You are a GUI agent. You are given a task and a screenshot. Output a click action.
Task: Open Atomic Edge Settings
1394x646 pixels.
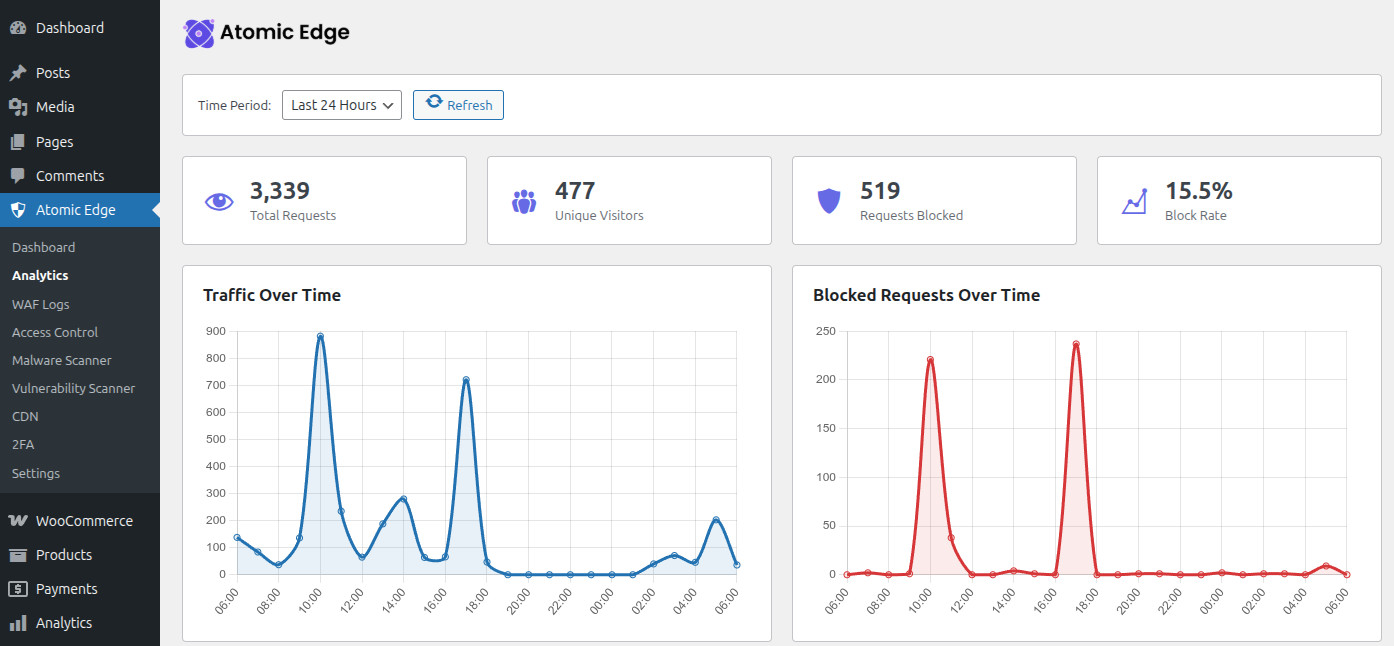[x=35, y=473]
